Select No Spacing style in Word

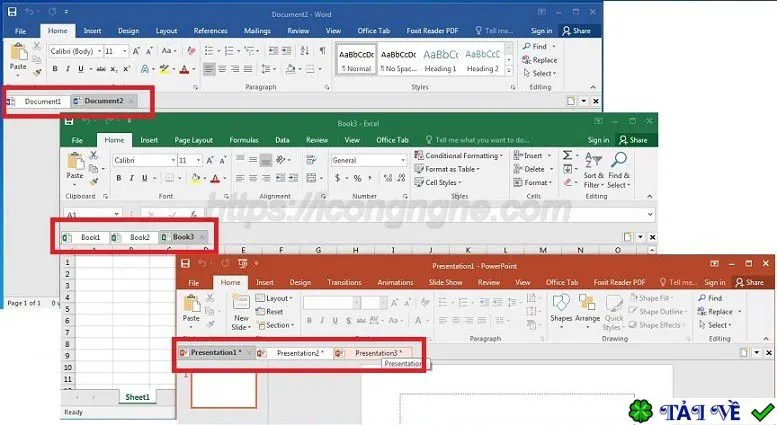pyautogui.click(x=398, y=60)
